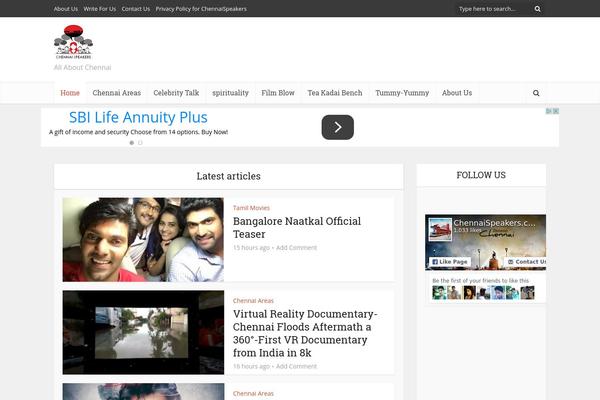Open About Us in the main navigation
This screenshot has height=400, width=600.
point(457,93)
